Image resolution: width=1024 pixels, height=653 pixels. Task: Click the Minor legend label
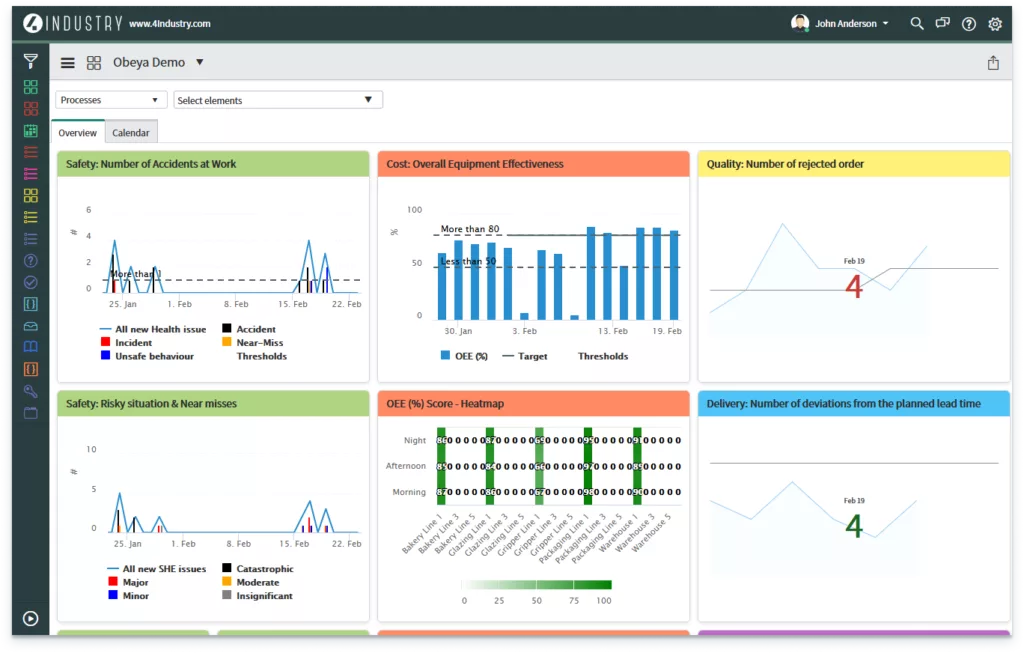136,596
